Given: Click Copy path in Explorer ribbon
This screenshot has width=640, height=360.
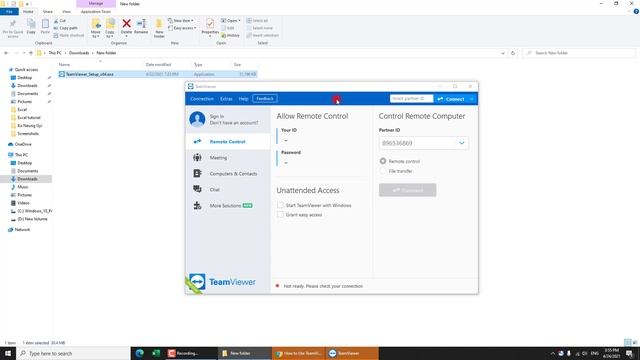Looking at the screenshot, I should pyautogui.click(x=65, y=28).
